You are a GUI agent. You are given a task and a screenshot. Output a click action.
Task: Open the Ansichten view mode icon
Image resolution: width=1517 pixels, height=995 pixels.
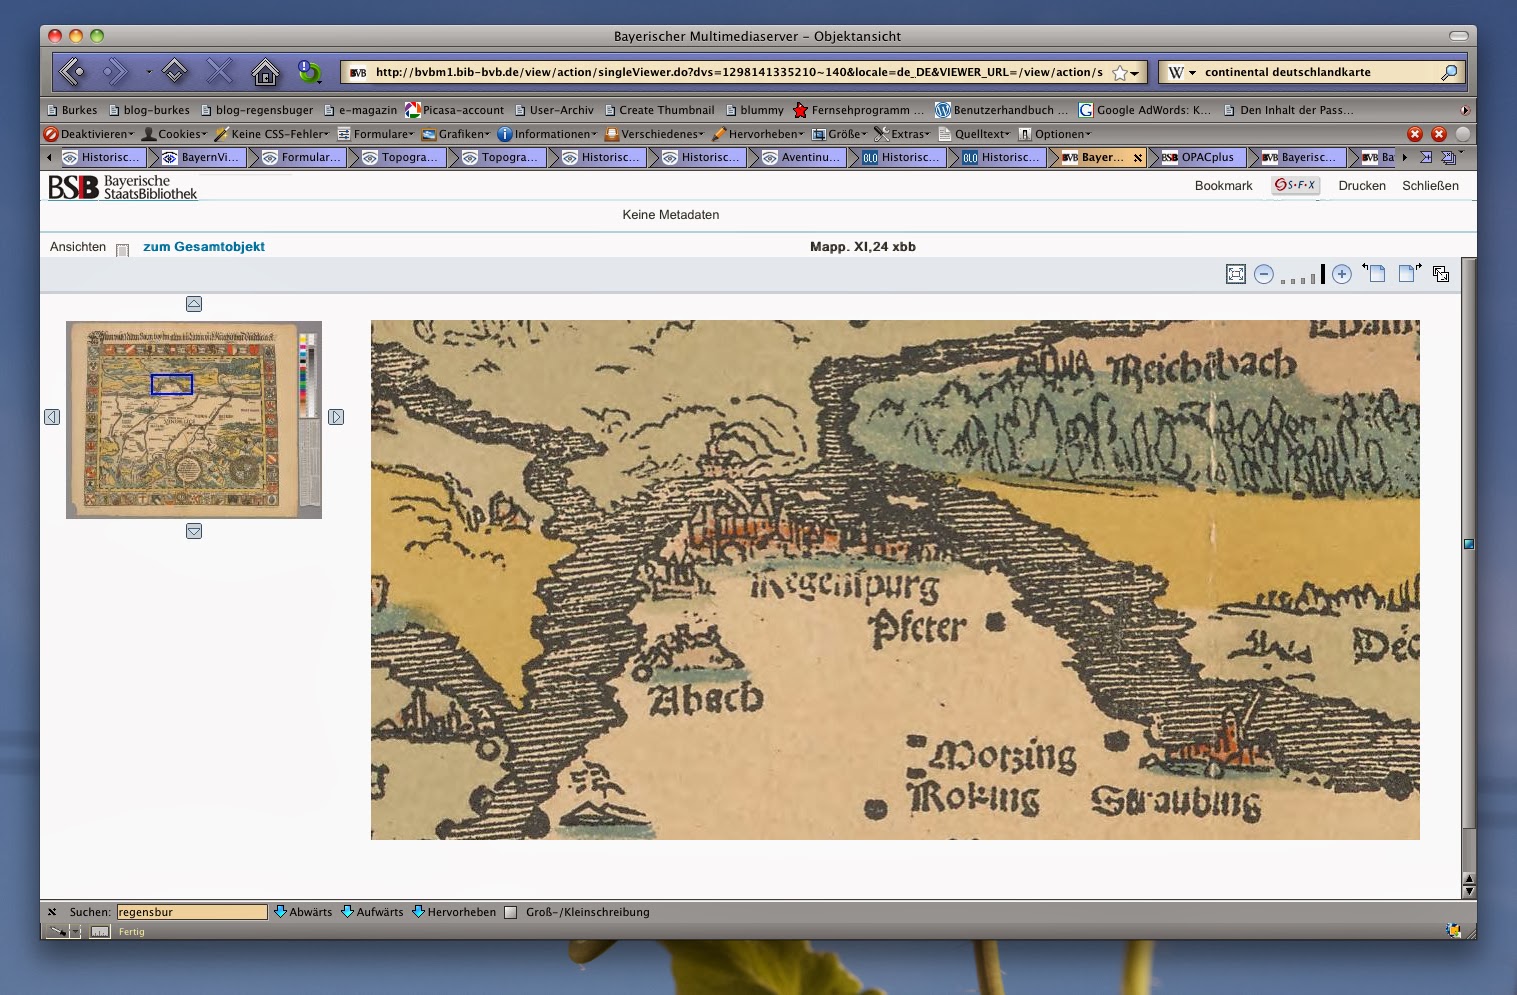tap(122, 249)
